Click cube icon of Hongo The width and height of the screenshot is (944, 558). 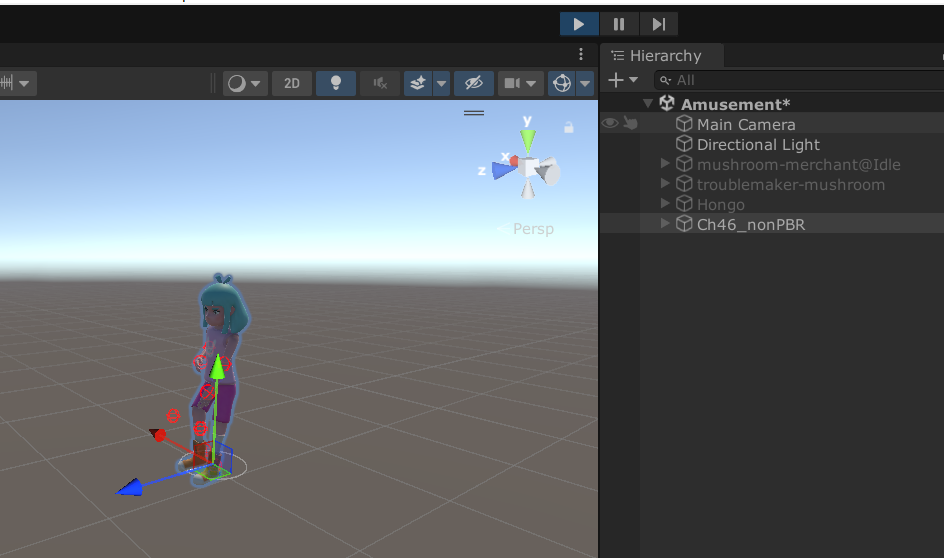684,203
